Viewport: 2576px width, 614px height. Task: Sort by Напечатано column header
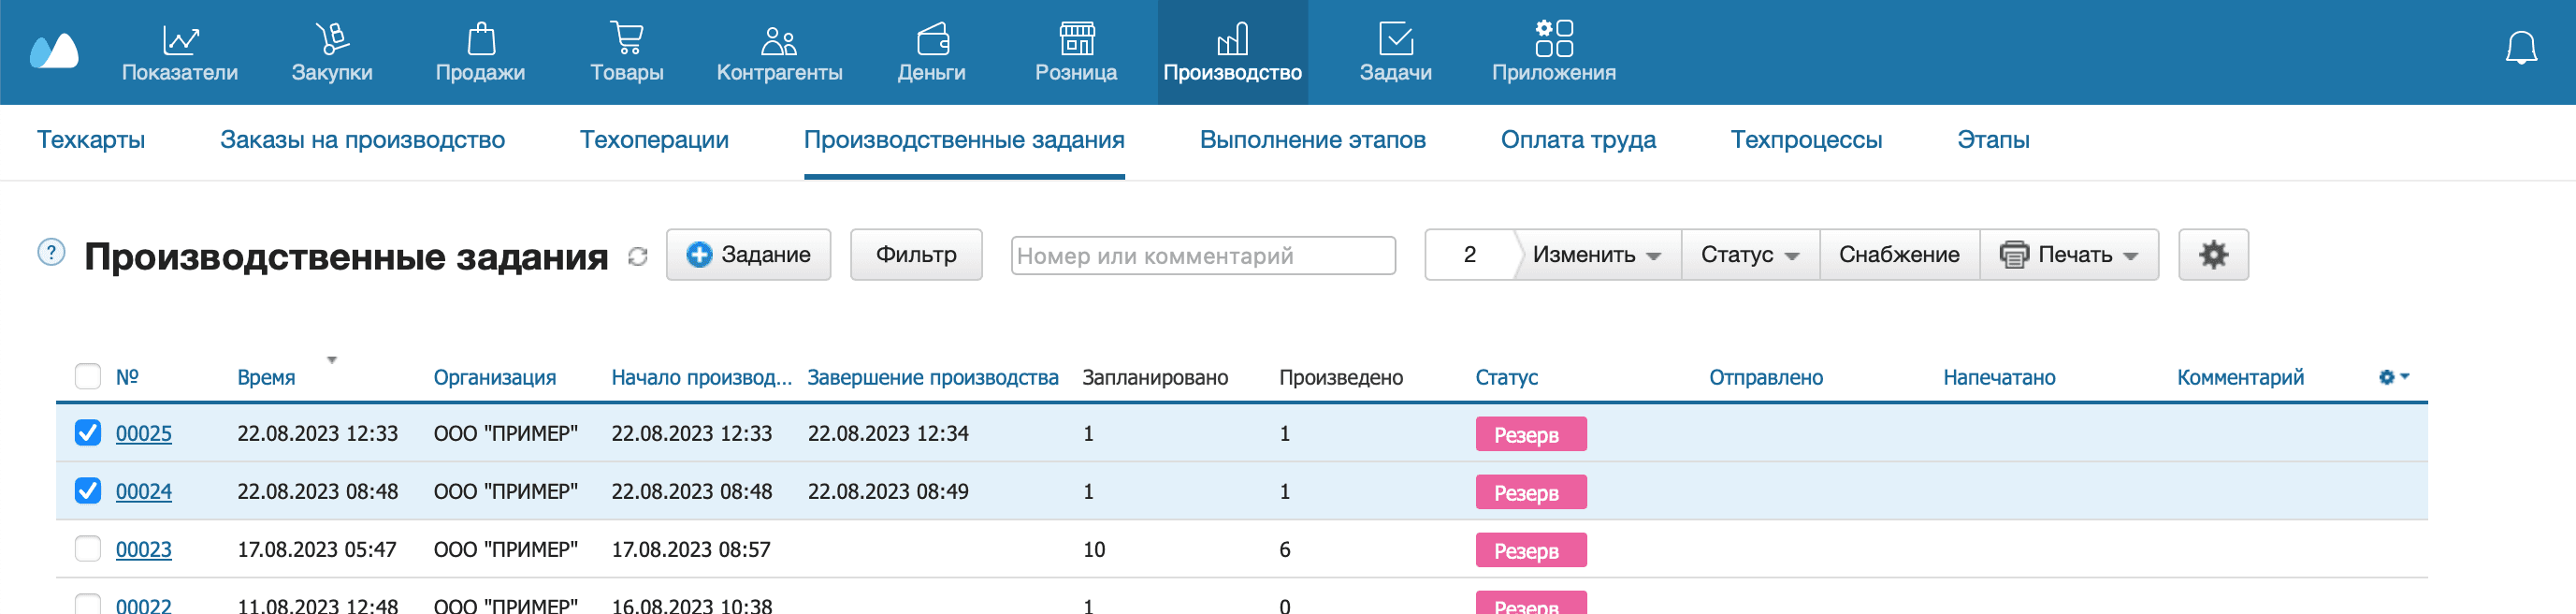(1999, 377)
